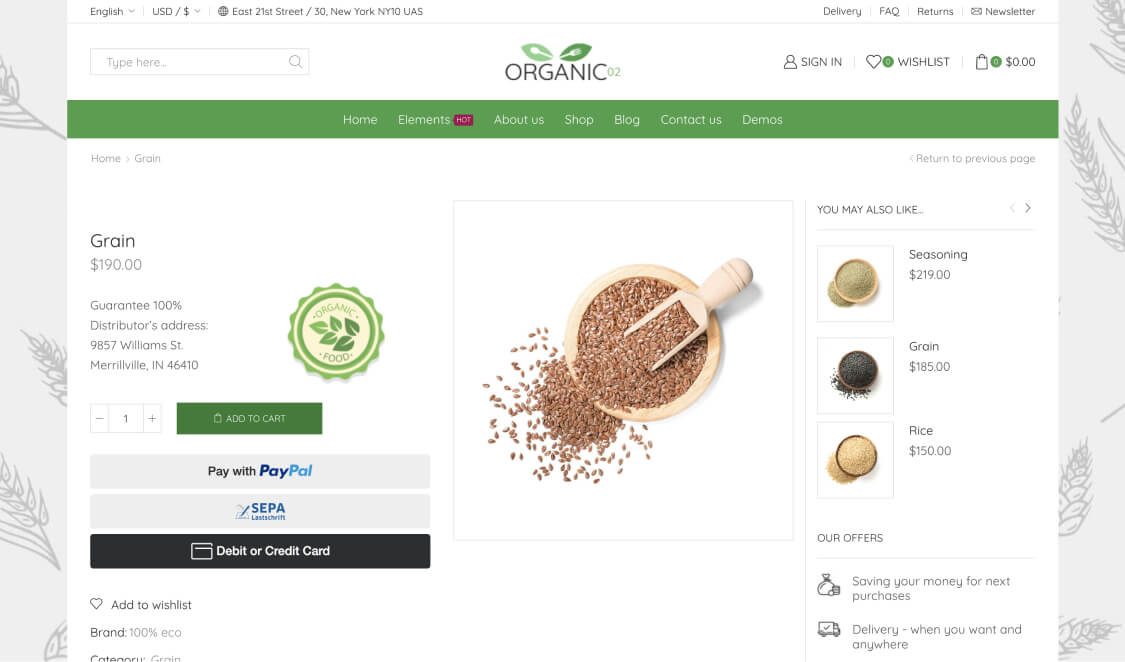This screenshot has width=1125, height=662.
Task: Open the shopping cart bag icon
Action: click(982, 62)
